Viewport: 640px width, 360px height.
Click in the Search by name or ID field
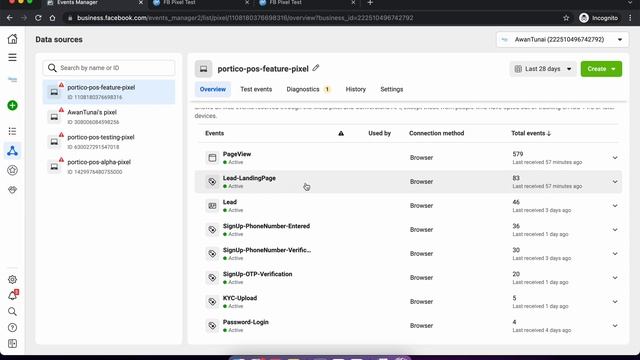(109, 68)
